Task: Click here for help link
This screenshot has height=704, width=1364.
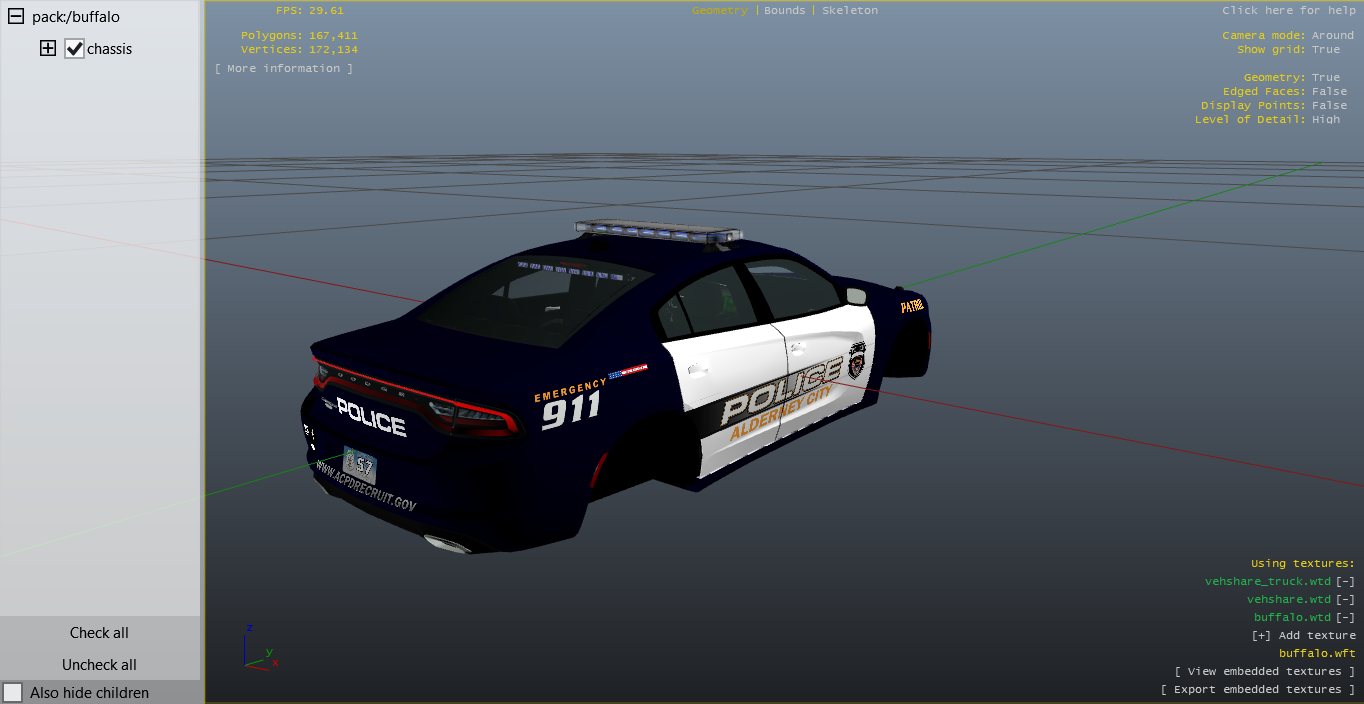Action: pos(1289,10)
